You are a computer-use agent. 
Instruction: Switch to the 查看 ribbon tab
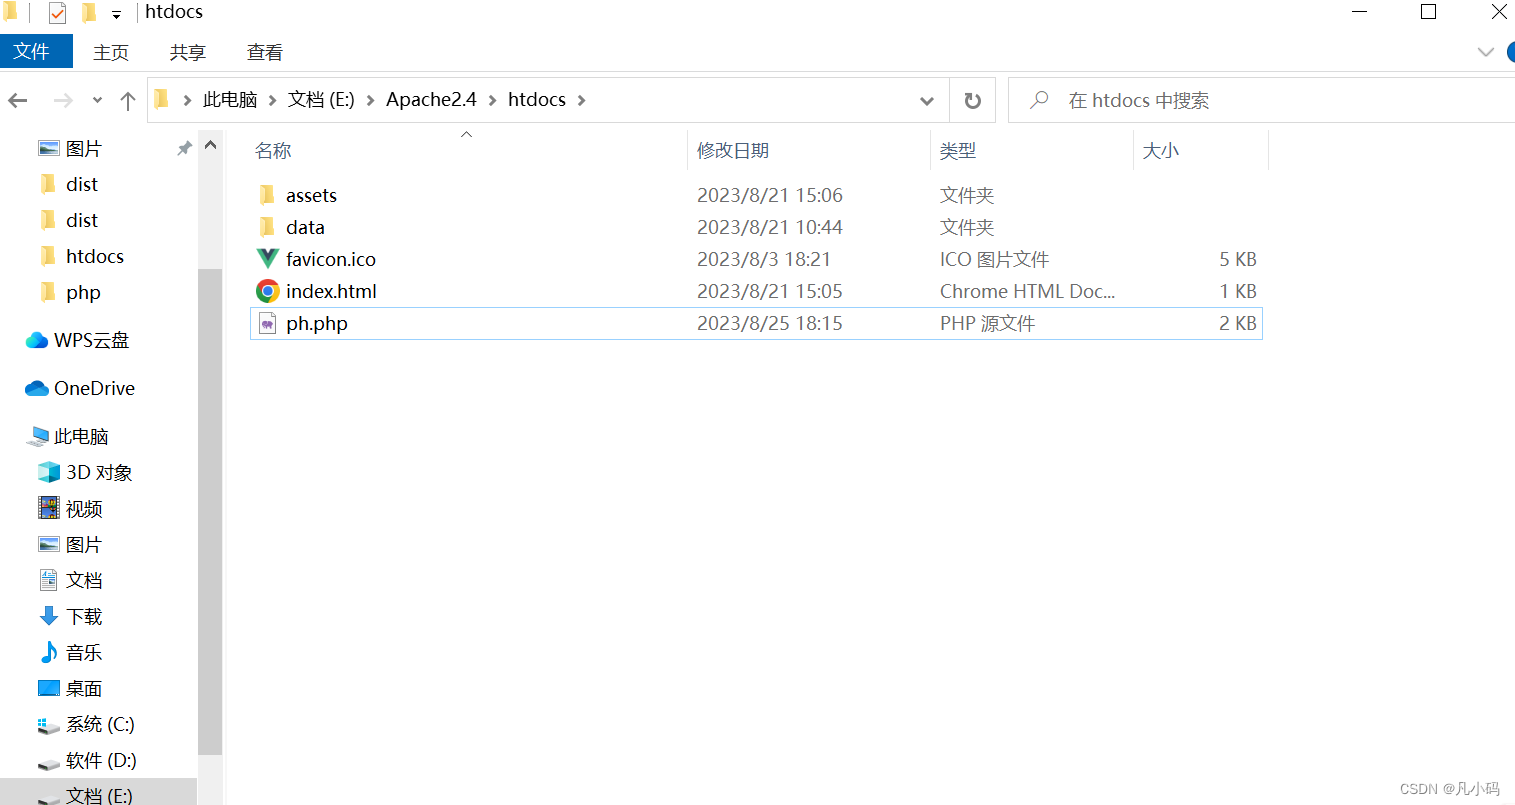click(263, 52)
